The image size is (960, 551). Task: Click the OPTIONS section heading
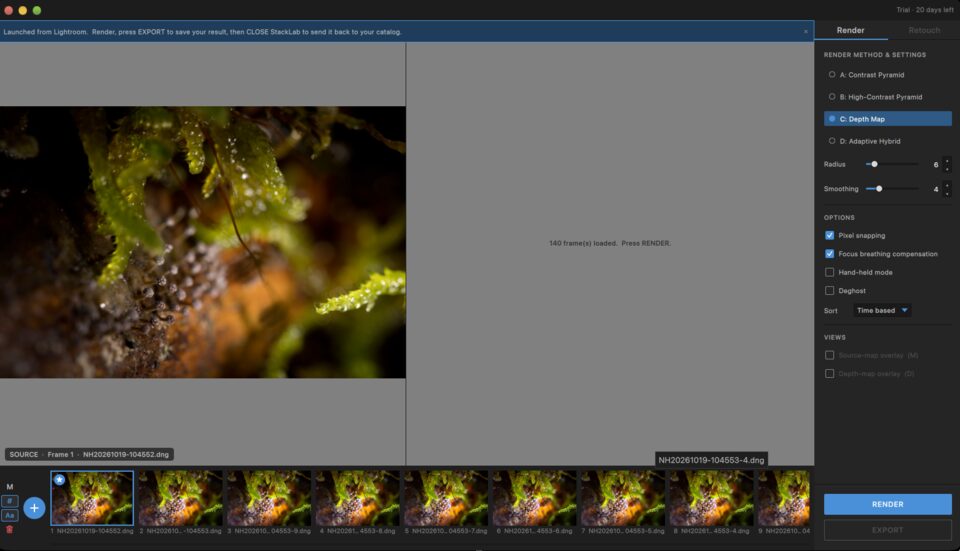839,217
